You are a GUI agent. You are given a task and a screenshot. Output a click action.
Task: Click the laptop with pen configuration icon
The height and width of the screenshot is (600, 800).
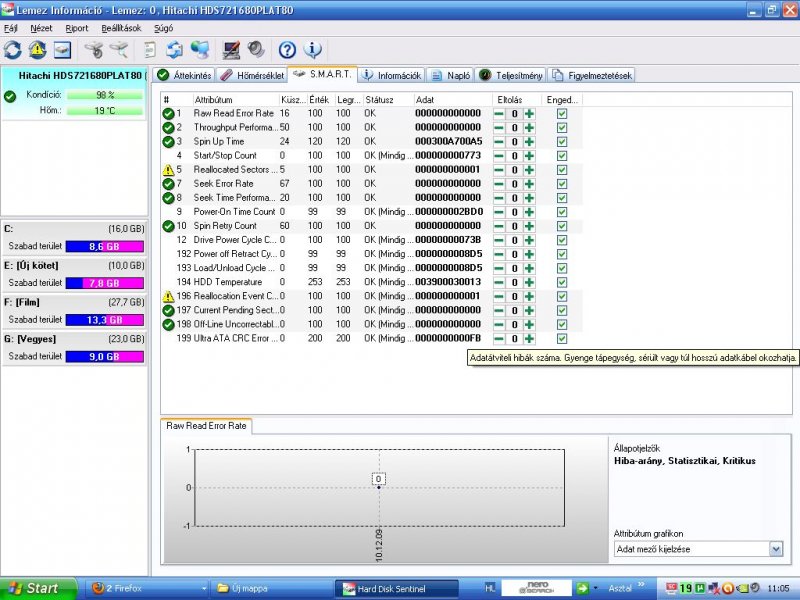click(x=231, y=50)
